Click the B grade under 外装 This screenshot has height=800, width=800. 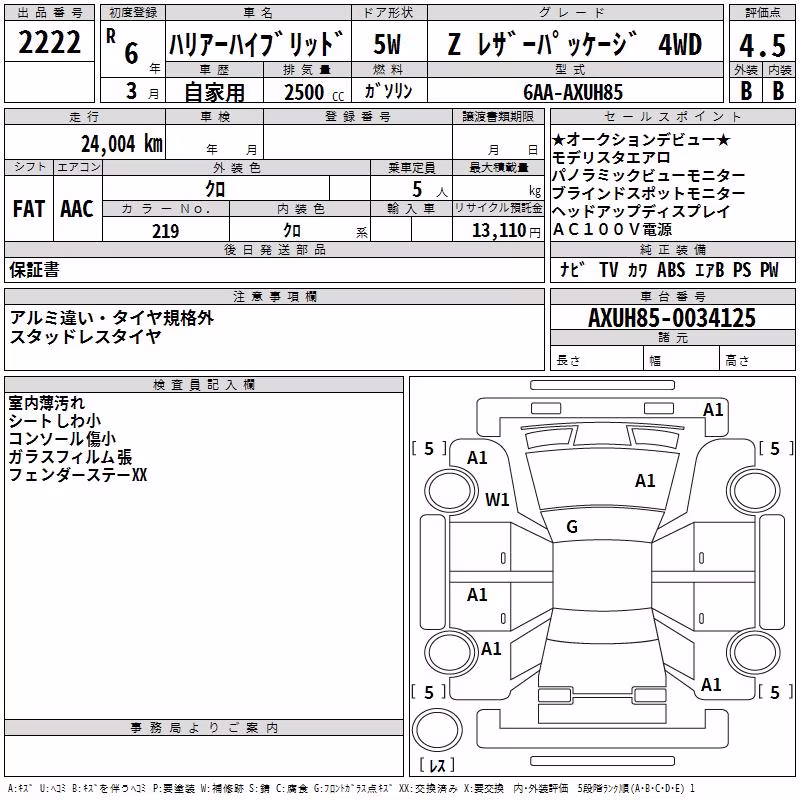(x=746, y=91)
